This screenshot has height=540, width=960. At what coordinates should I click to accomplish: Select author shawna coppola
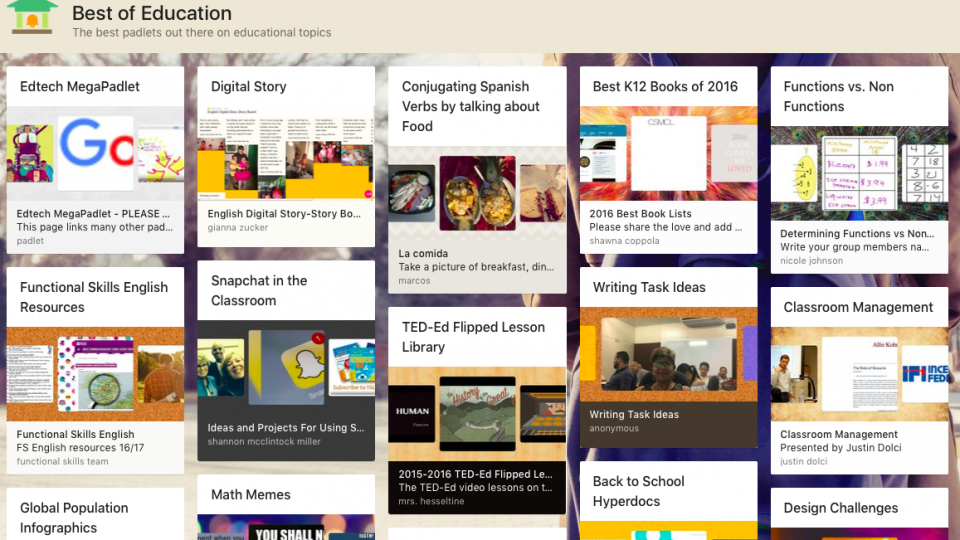tap(624, 241)
